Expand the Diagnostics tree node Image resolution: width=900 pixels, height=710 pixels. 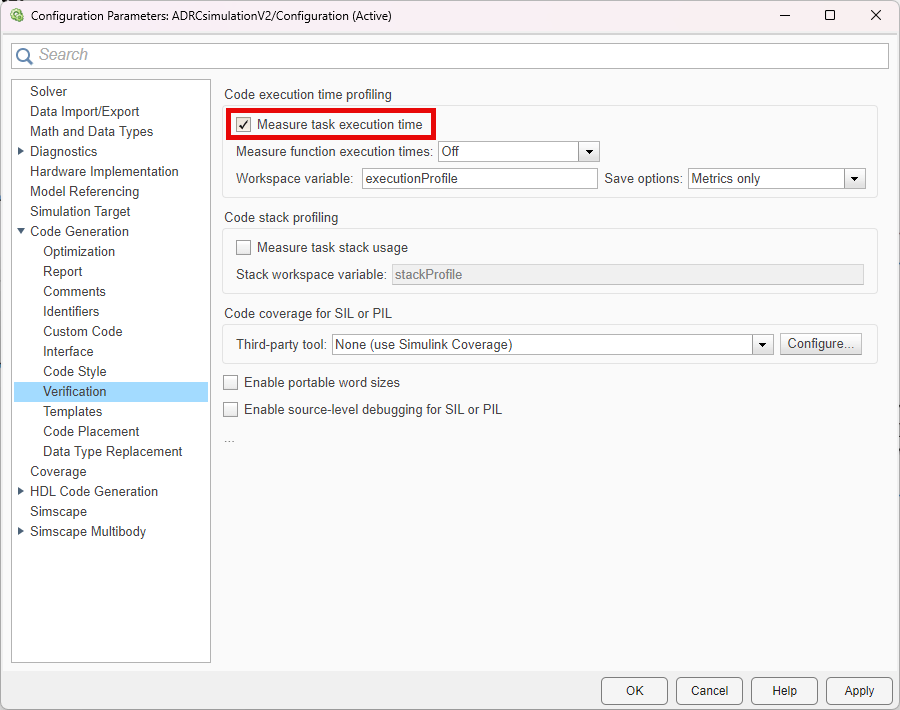point(22,152)
